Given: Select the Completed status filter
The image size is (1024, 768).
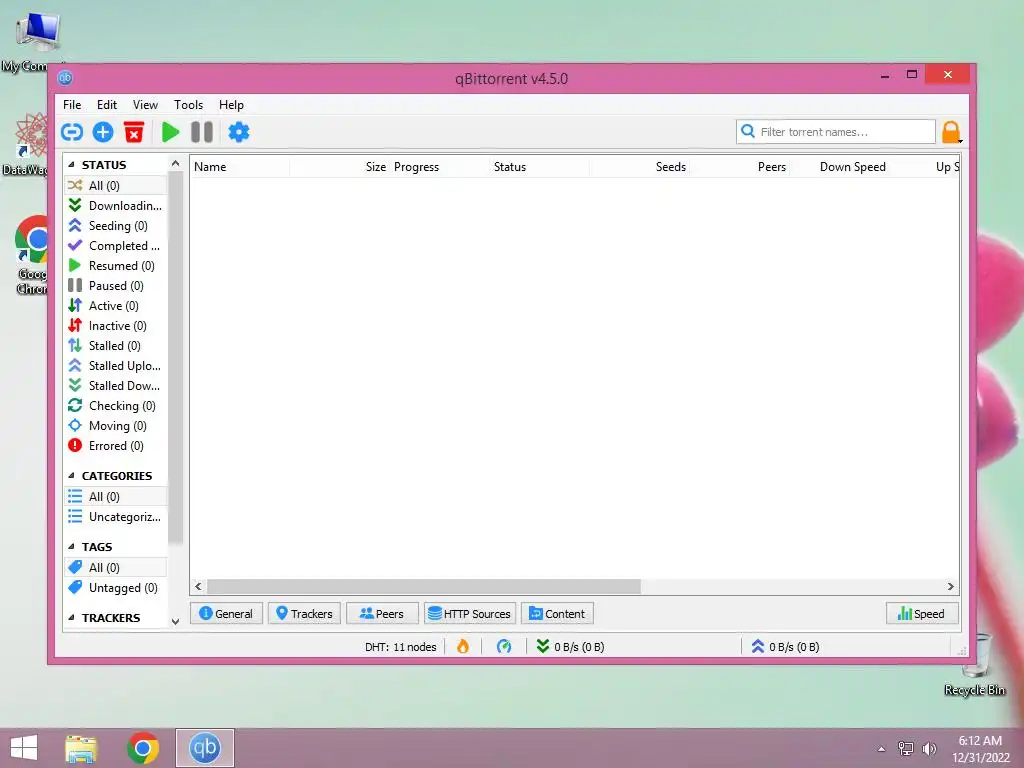Looking at the screenshot, I should tap(116, 246).
